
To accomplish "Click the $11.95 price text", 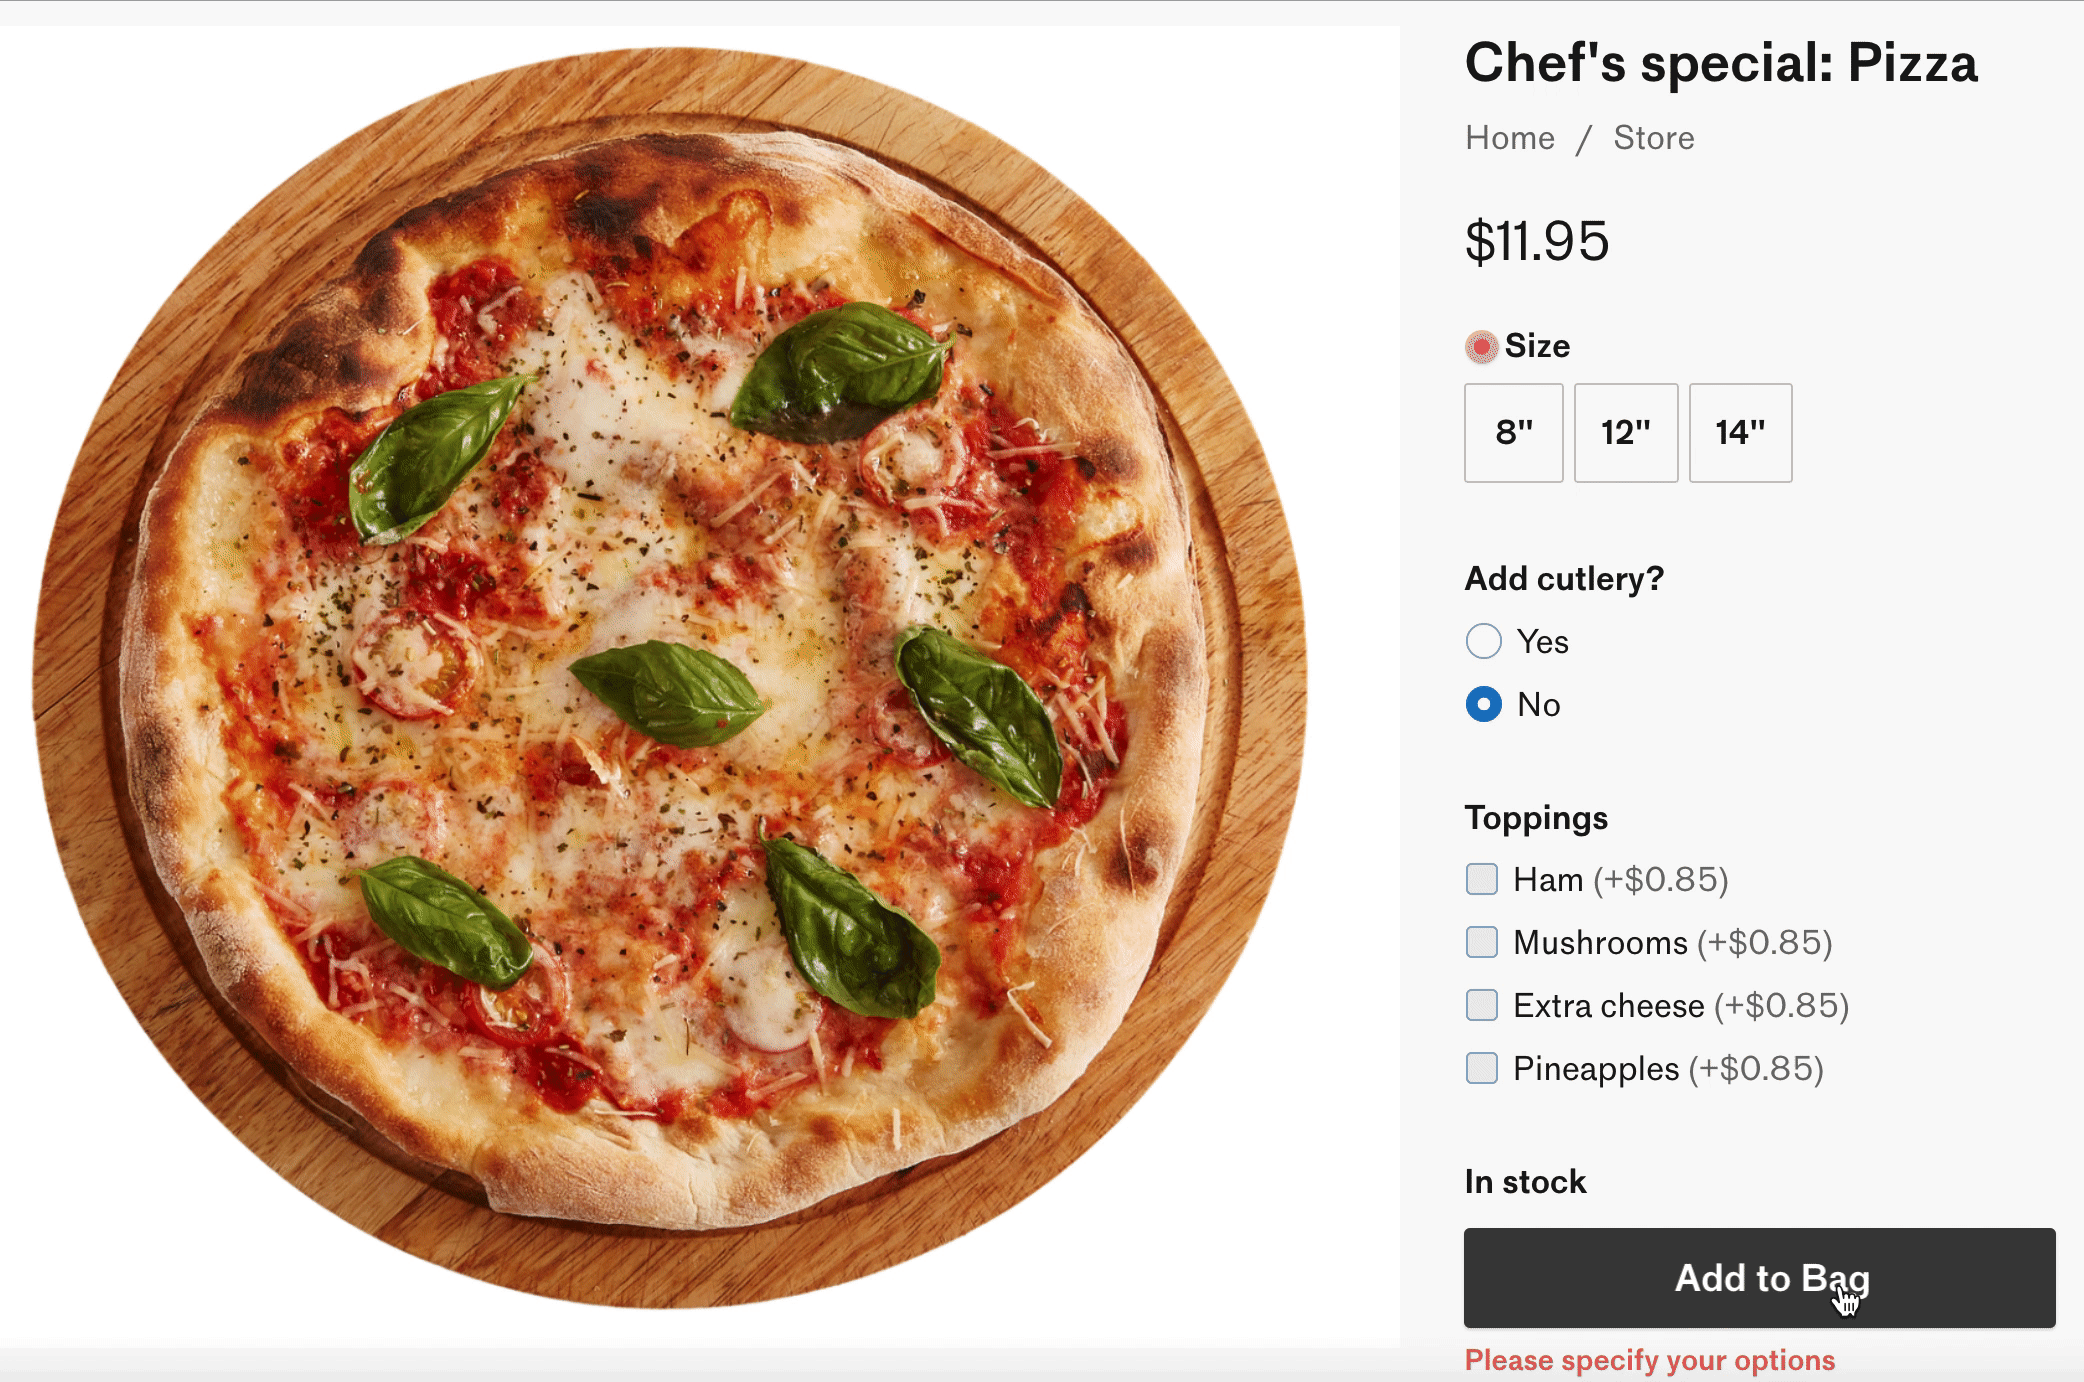I will click(x=1537, y=242).
